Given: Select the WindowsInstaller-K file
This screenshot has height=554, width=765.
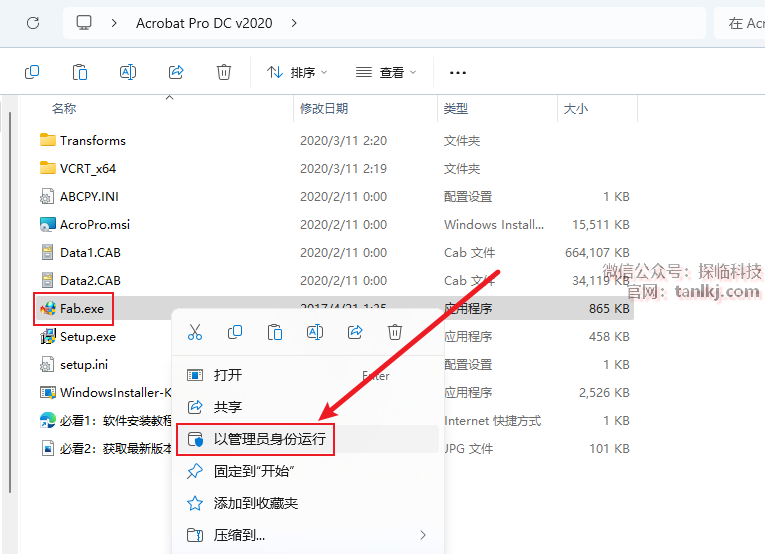Looking at the screenshot, I should (x=116, y=393).
